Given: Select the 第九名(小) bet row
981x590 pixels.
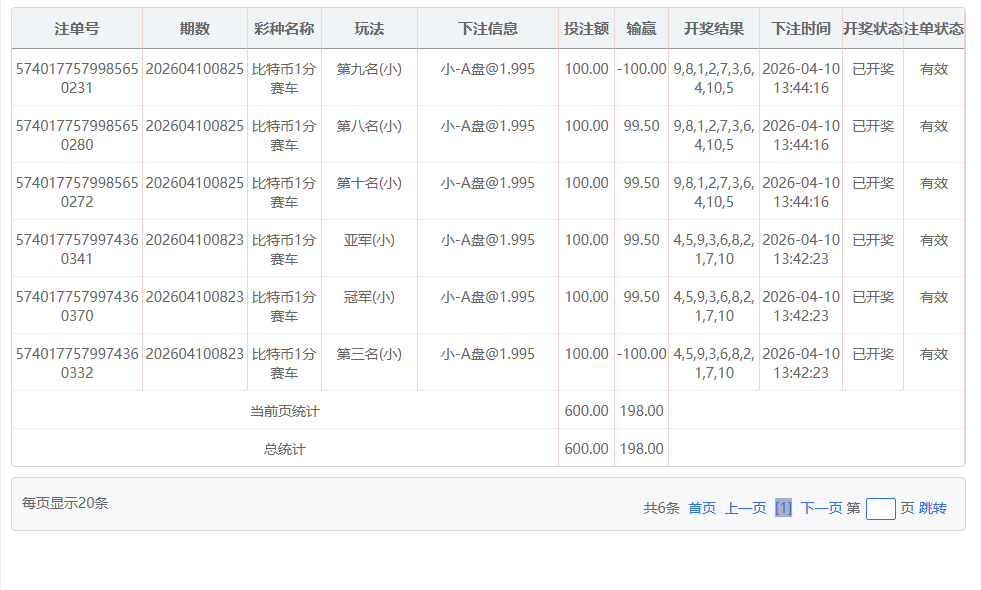Looking at the screenshot, I should coord(369,70).
